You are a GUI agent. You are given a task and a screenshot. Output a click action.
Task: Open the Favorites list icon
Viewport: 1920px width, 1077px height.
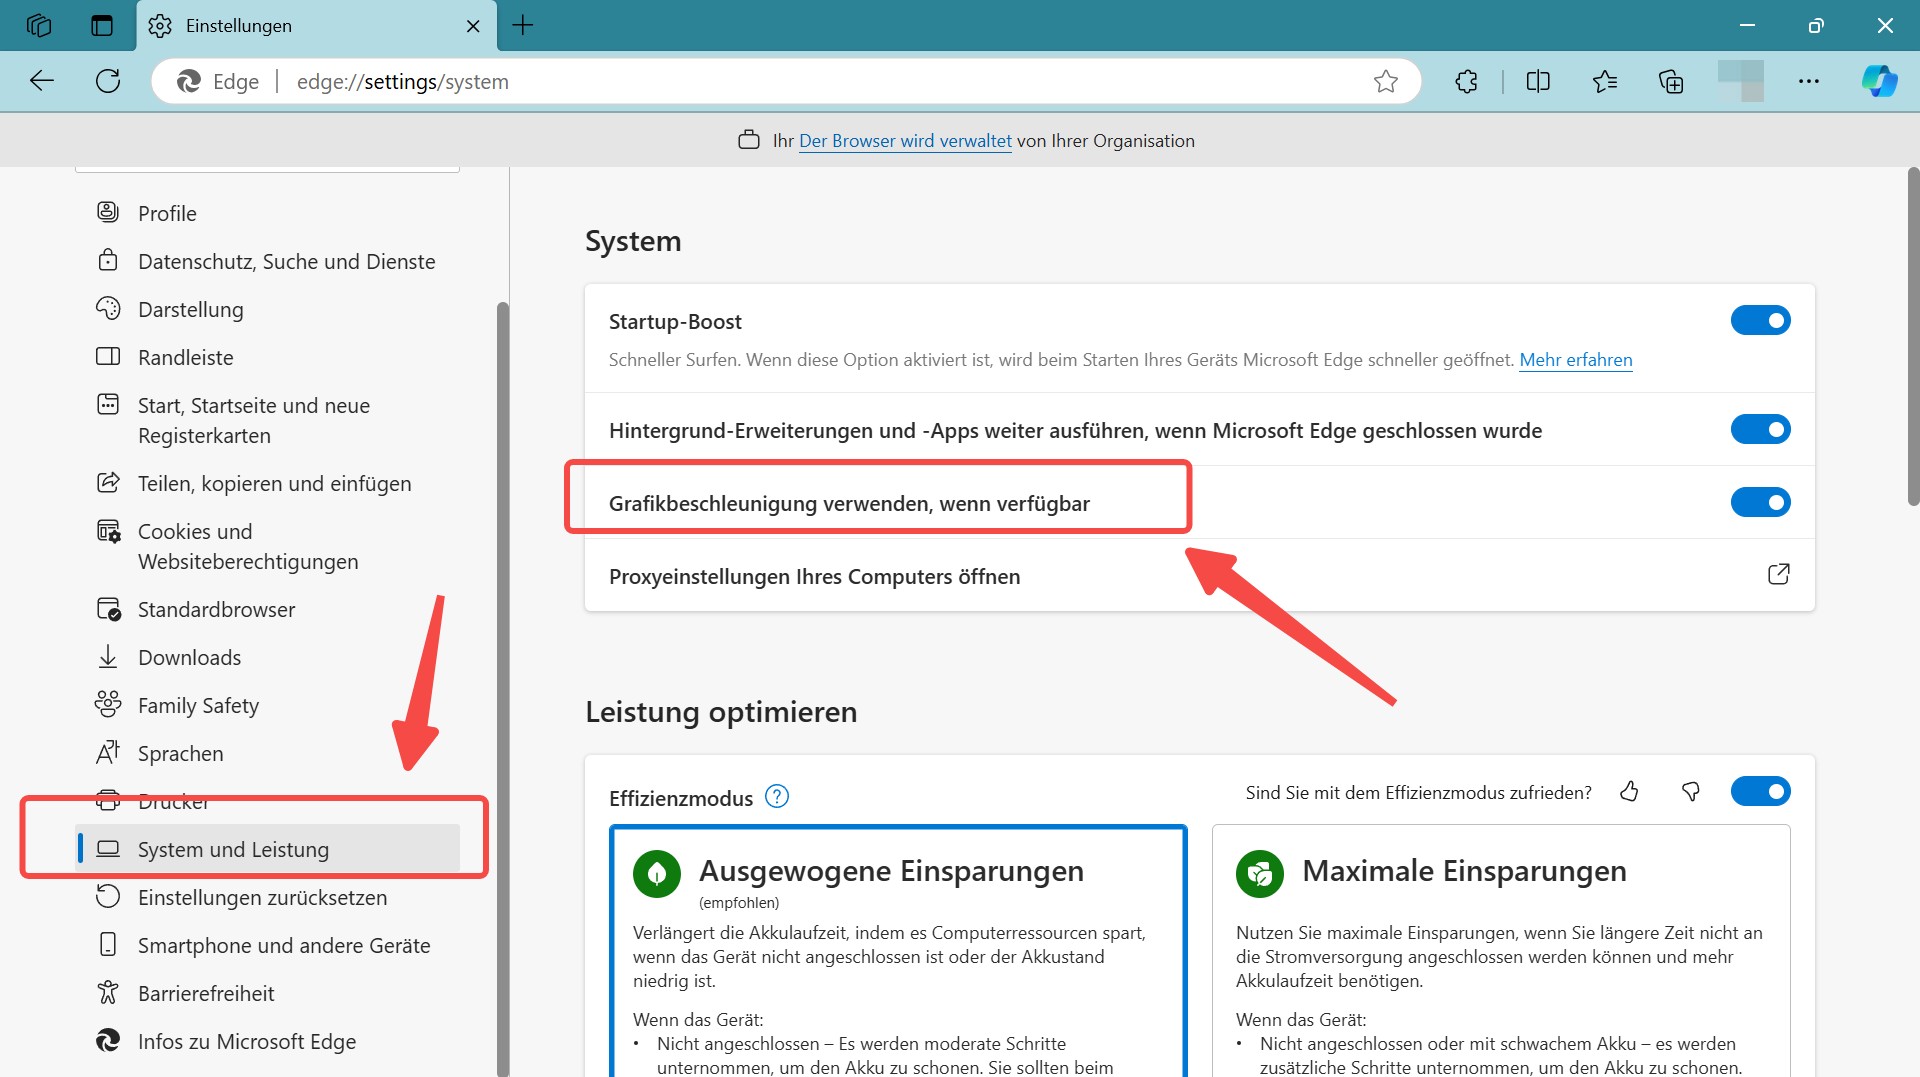pos(1605,81)
